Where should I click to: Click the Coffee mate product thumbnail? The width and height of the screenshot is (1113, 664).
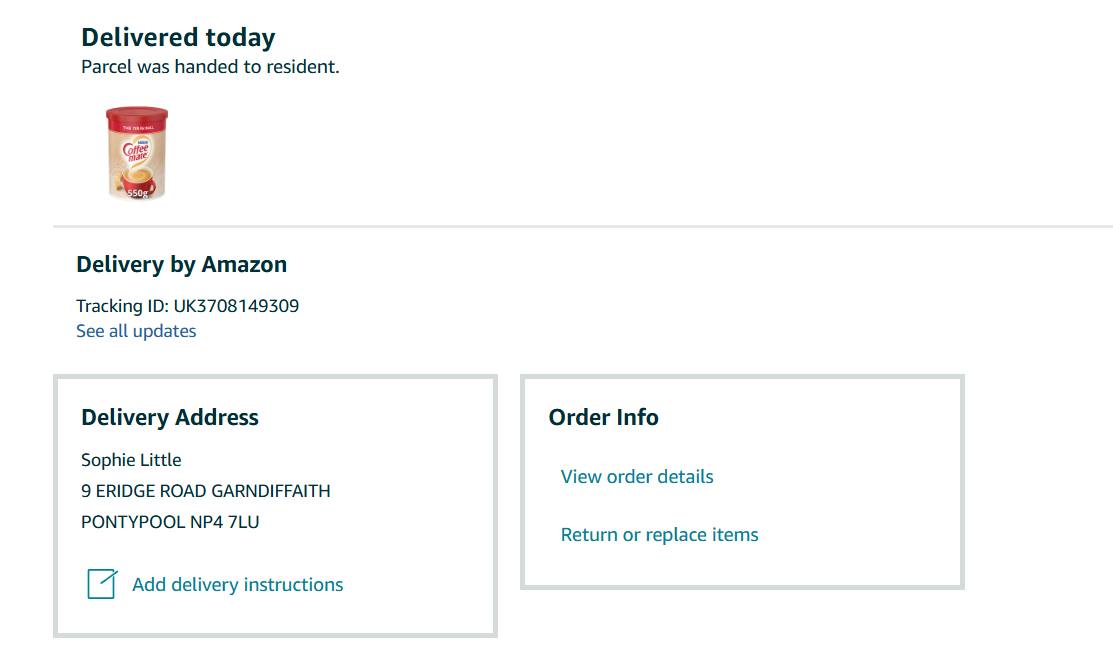pyautogui.click(x=137, y=153)
